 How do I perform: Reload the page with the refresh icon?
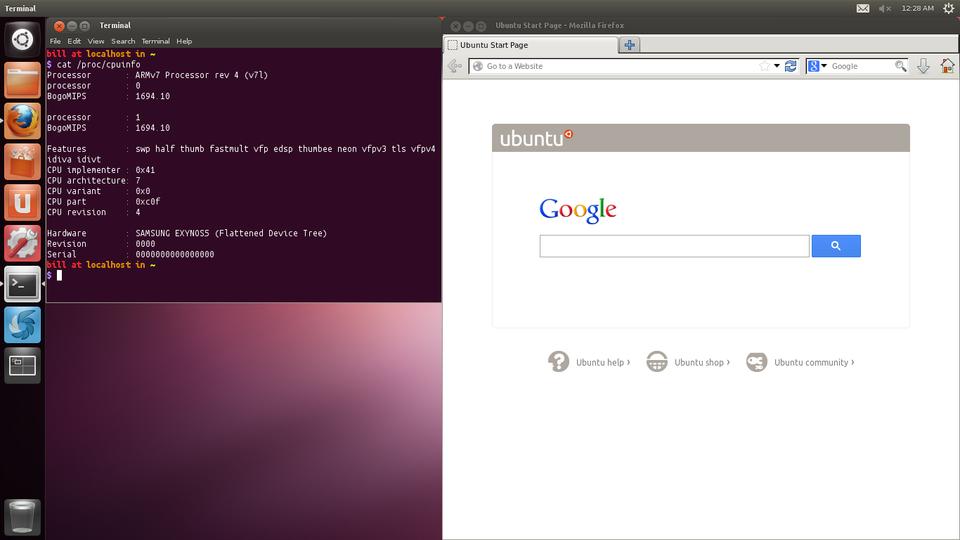coord(791,66)
